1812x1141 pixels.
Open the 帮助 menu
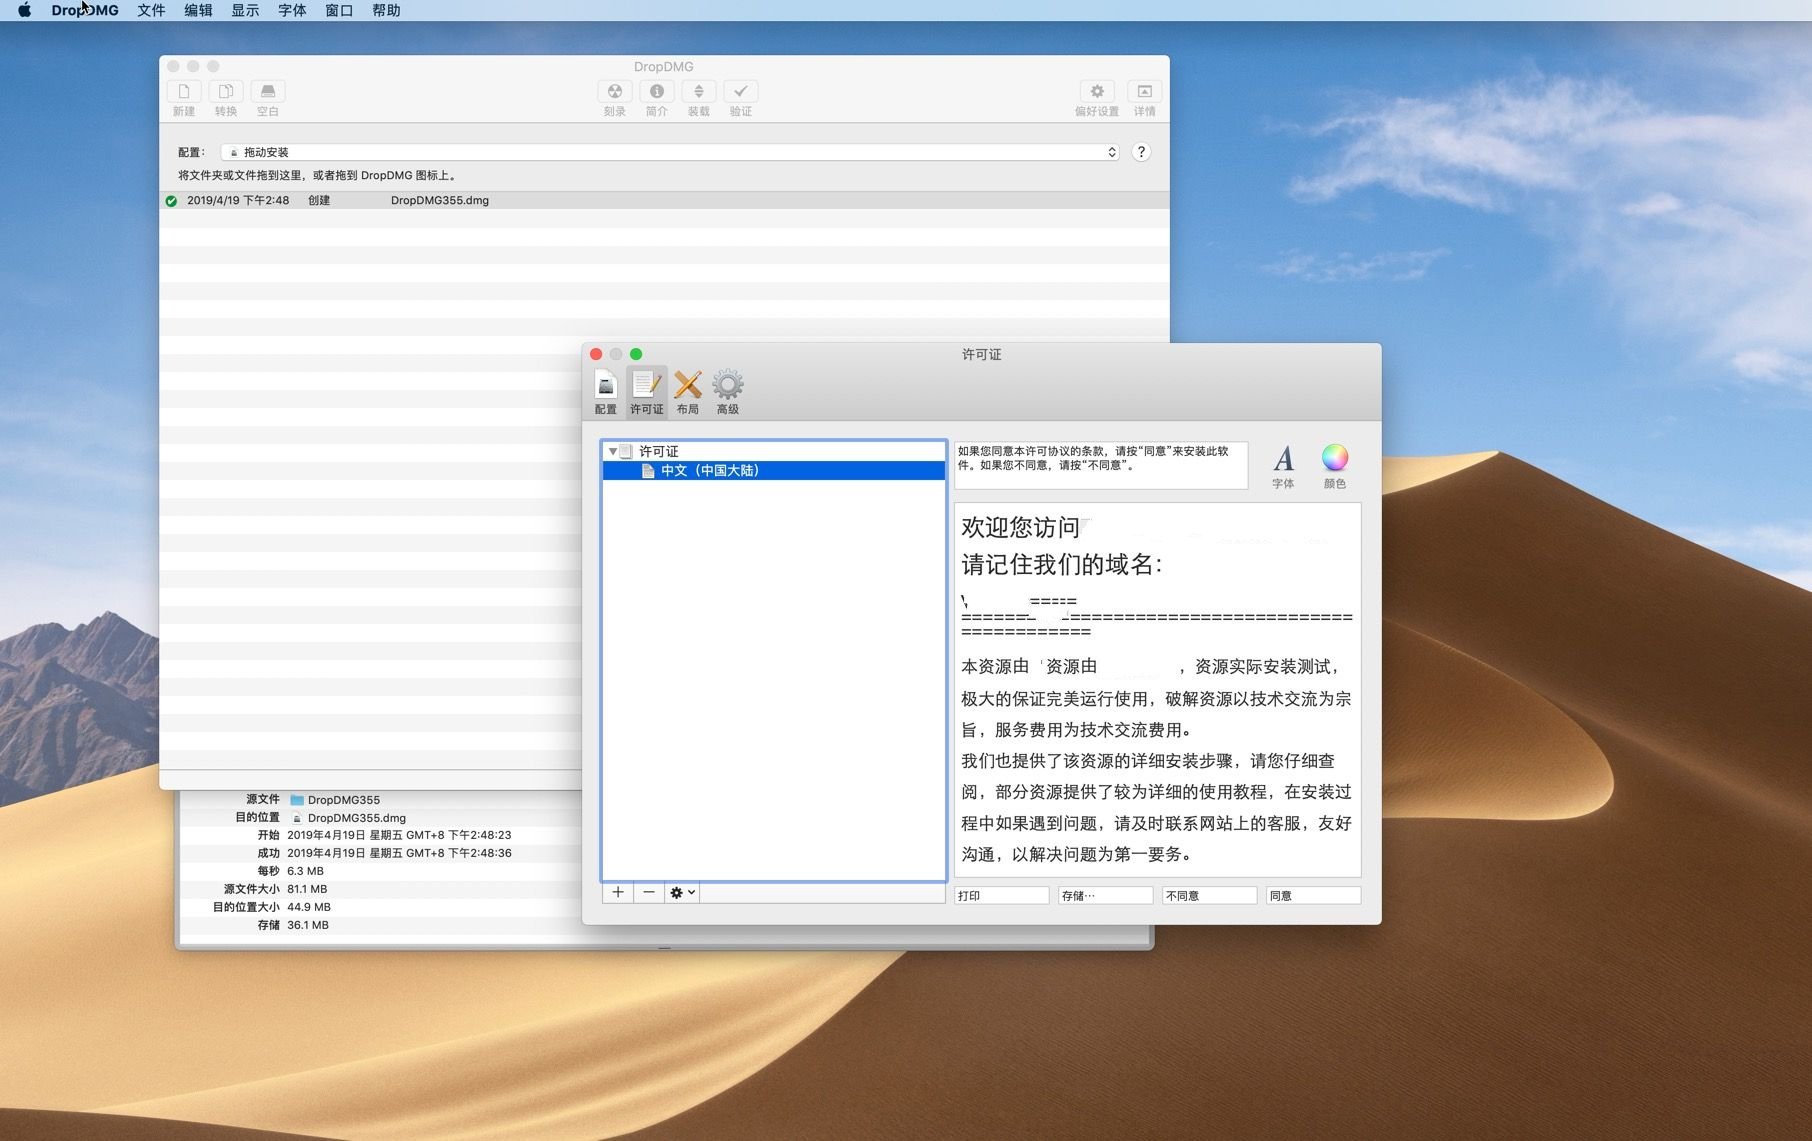386,10
